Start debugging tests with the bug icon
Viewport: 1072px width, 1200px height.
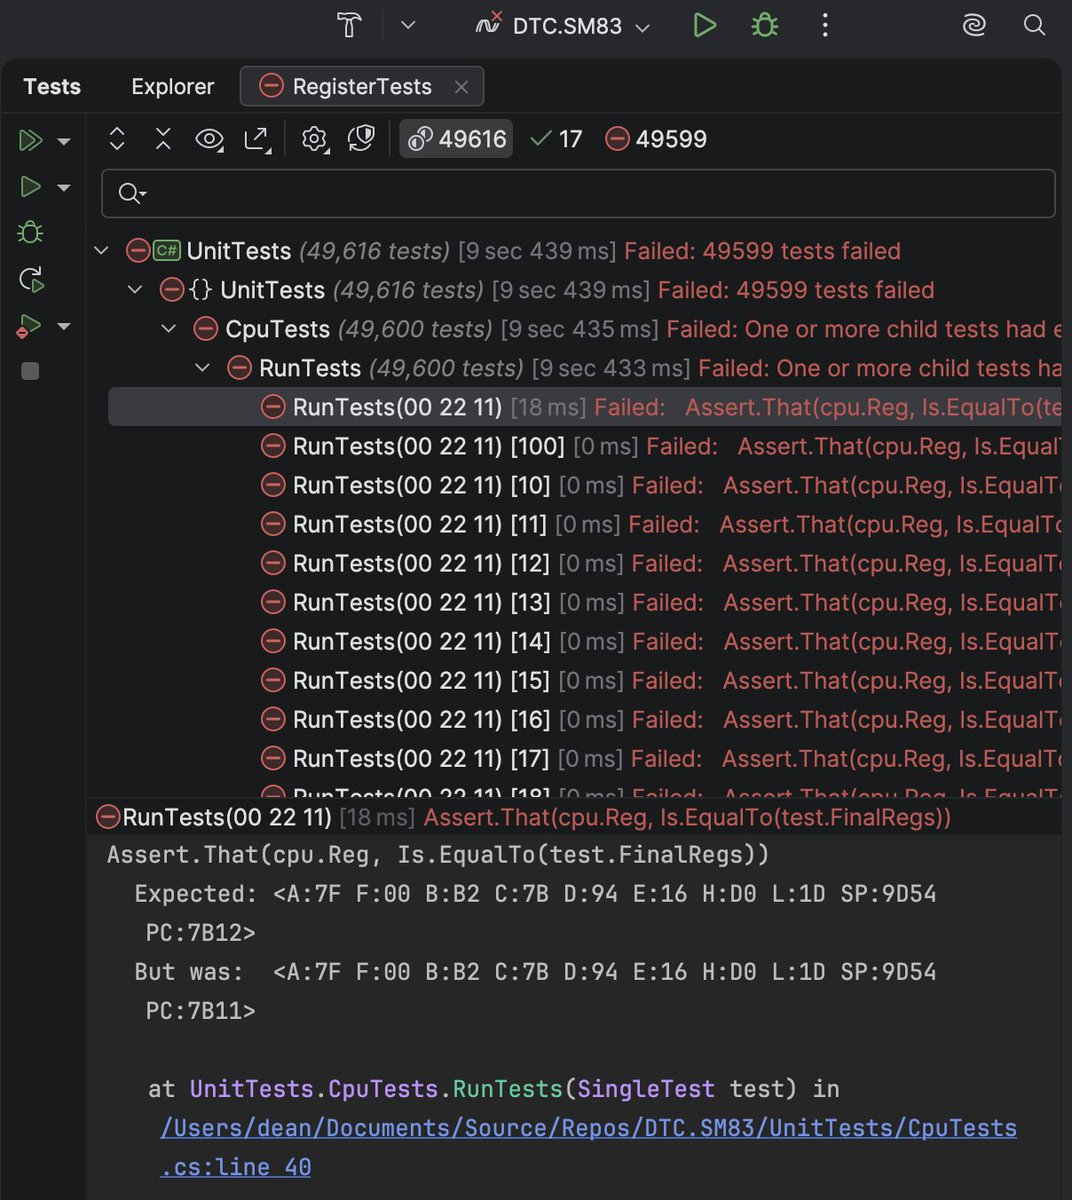(30, 232)
